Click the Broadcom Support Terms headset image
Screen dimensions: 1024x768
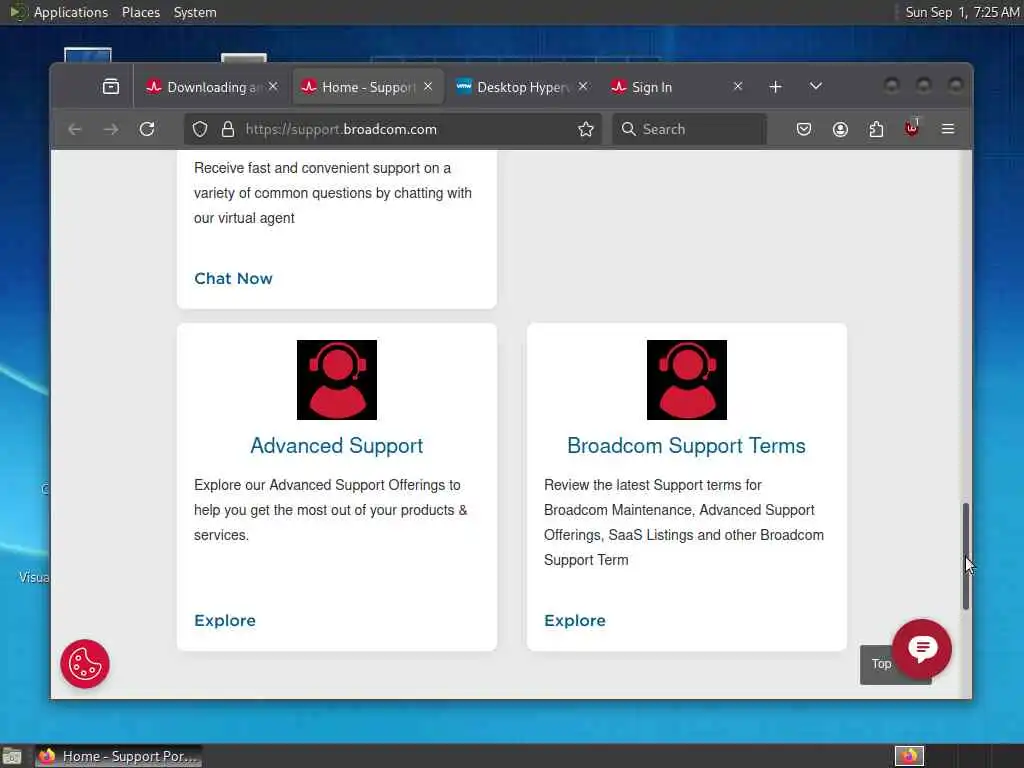click(x=687, y=380)
